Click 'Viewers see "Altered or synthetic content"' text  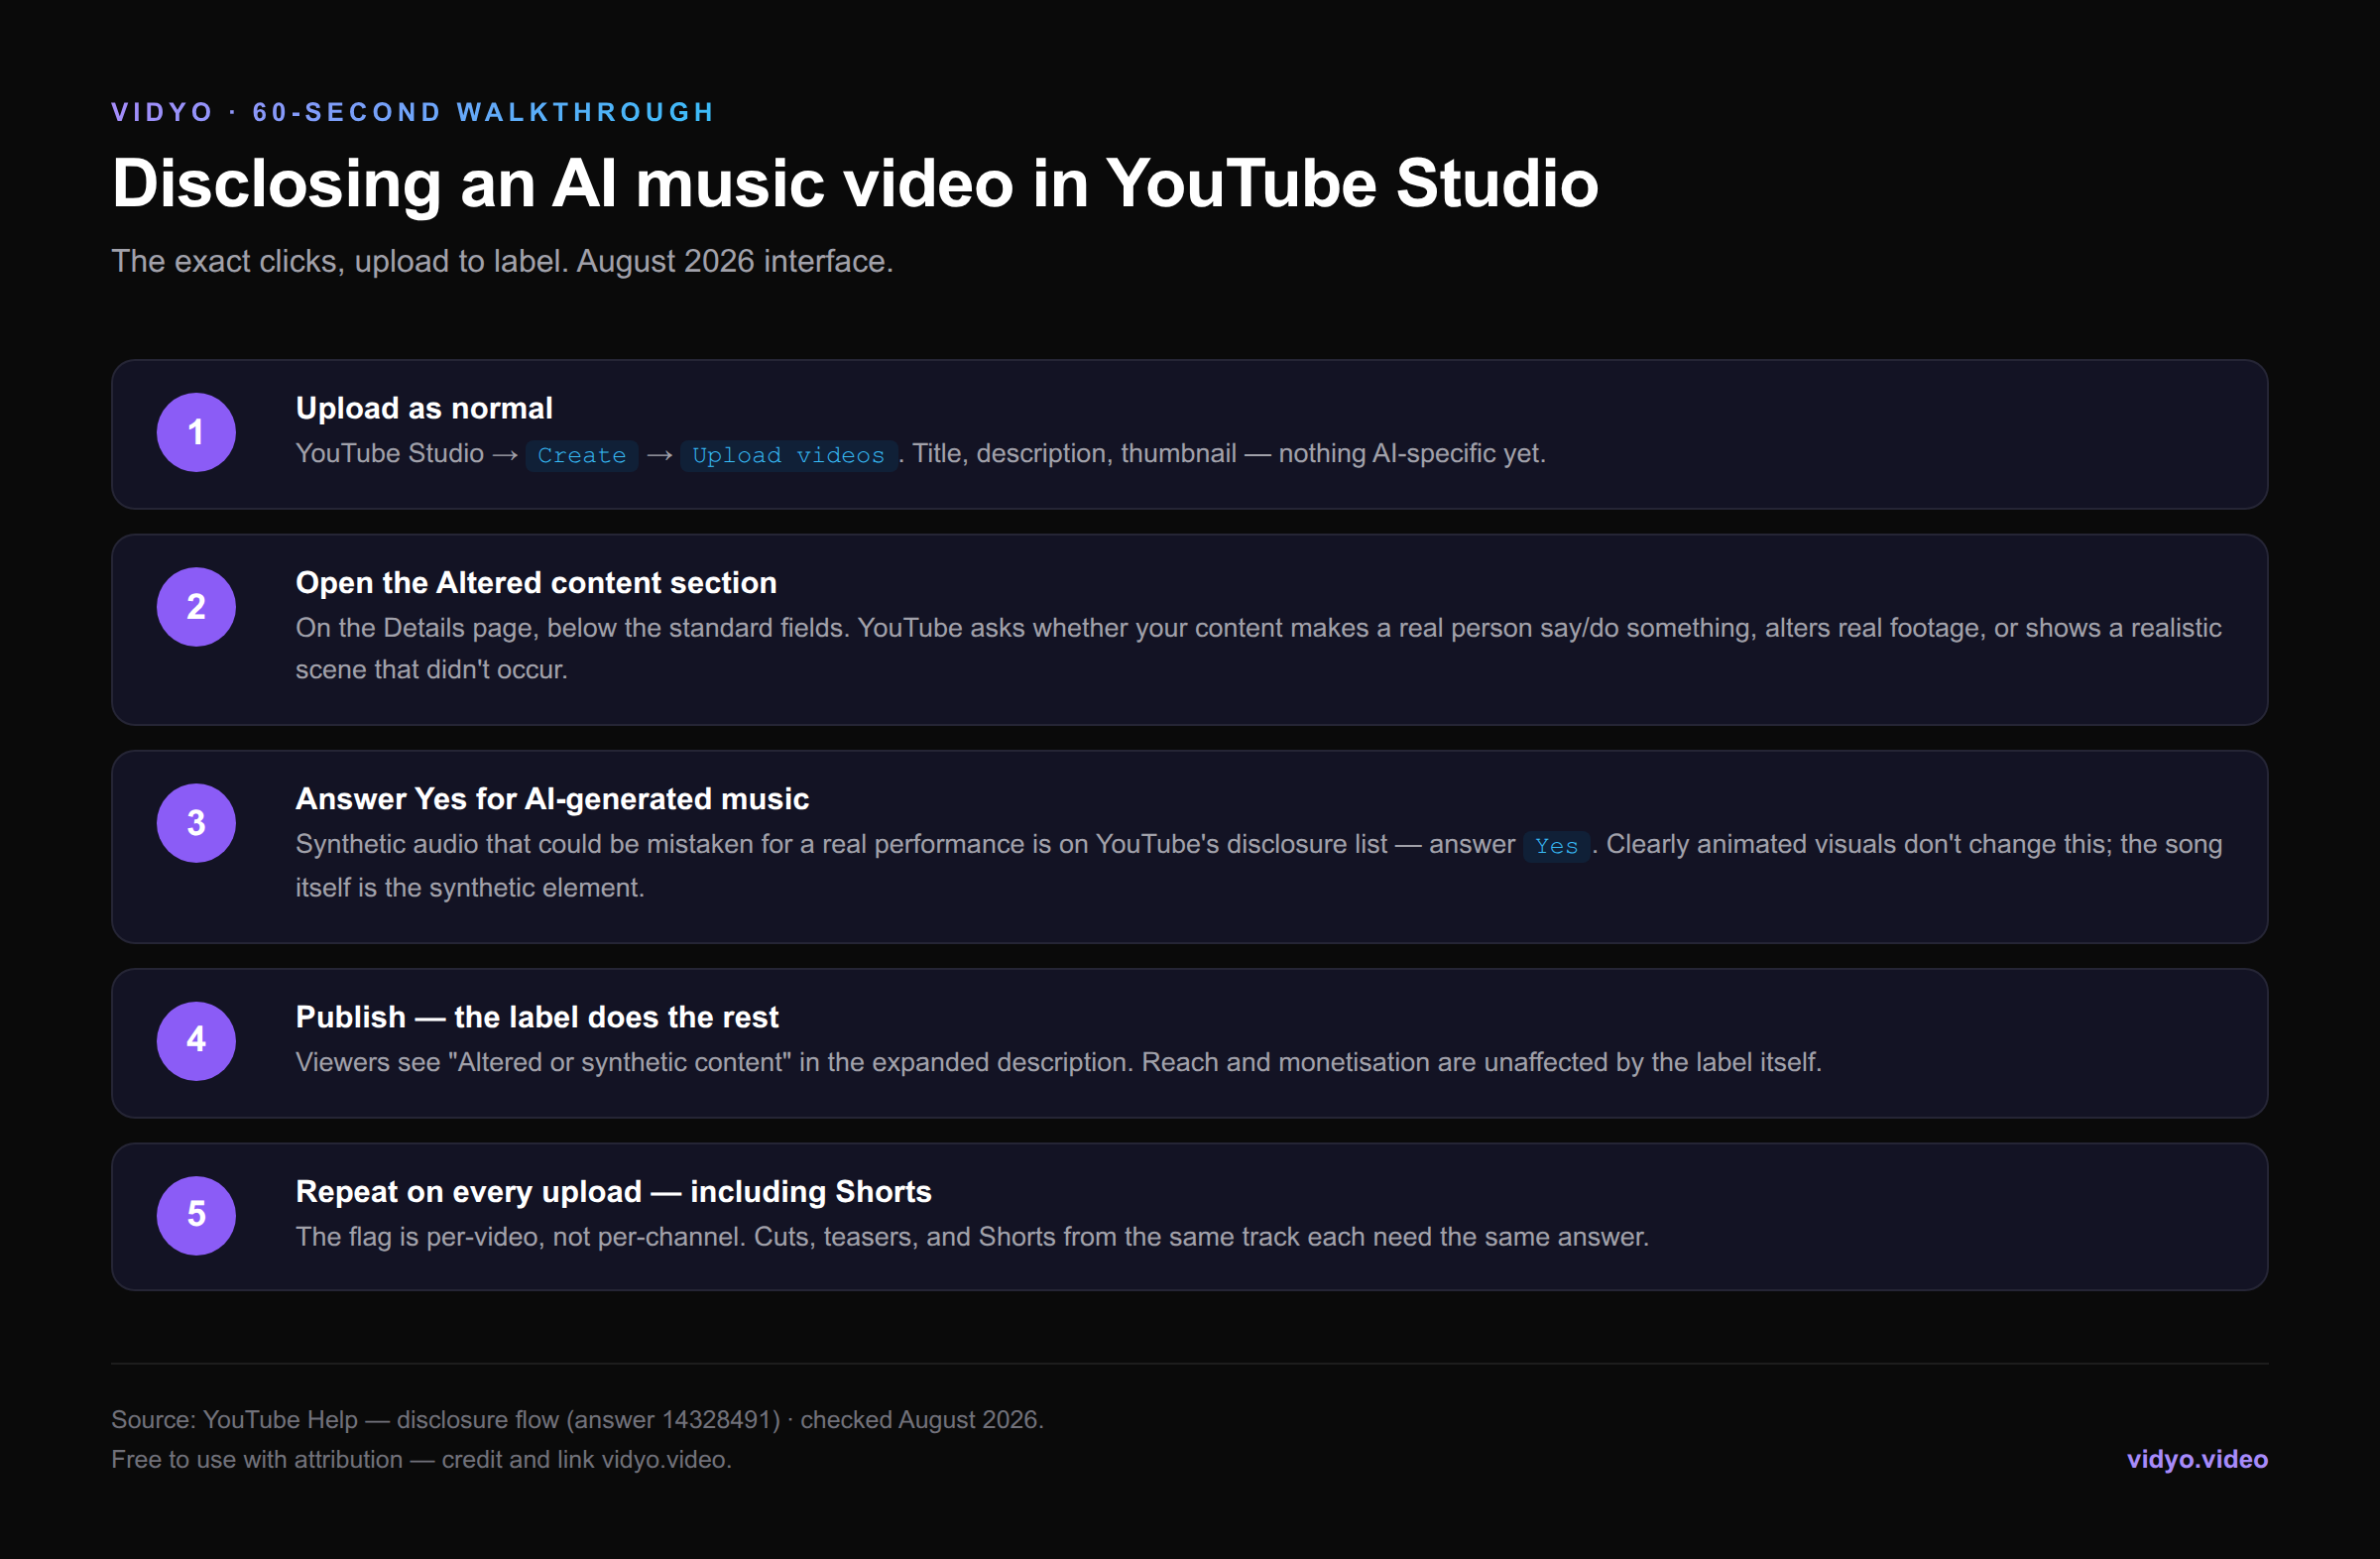coord(1058,1062)
